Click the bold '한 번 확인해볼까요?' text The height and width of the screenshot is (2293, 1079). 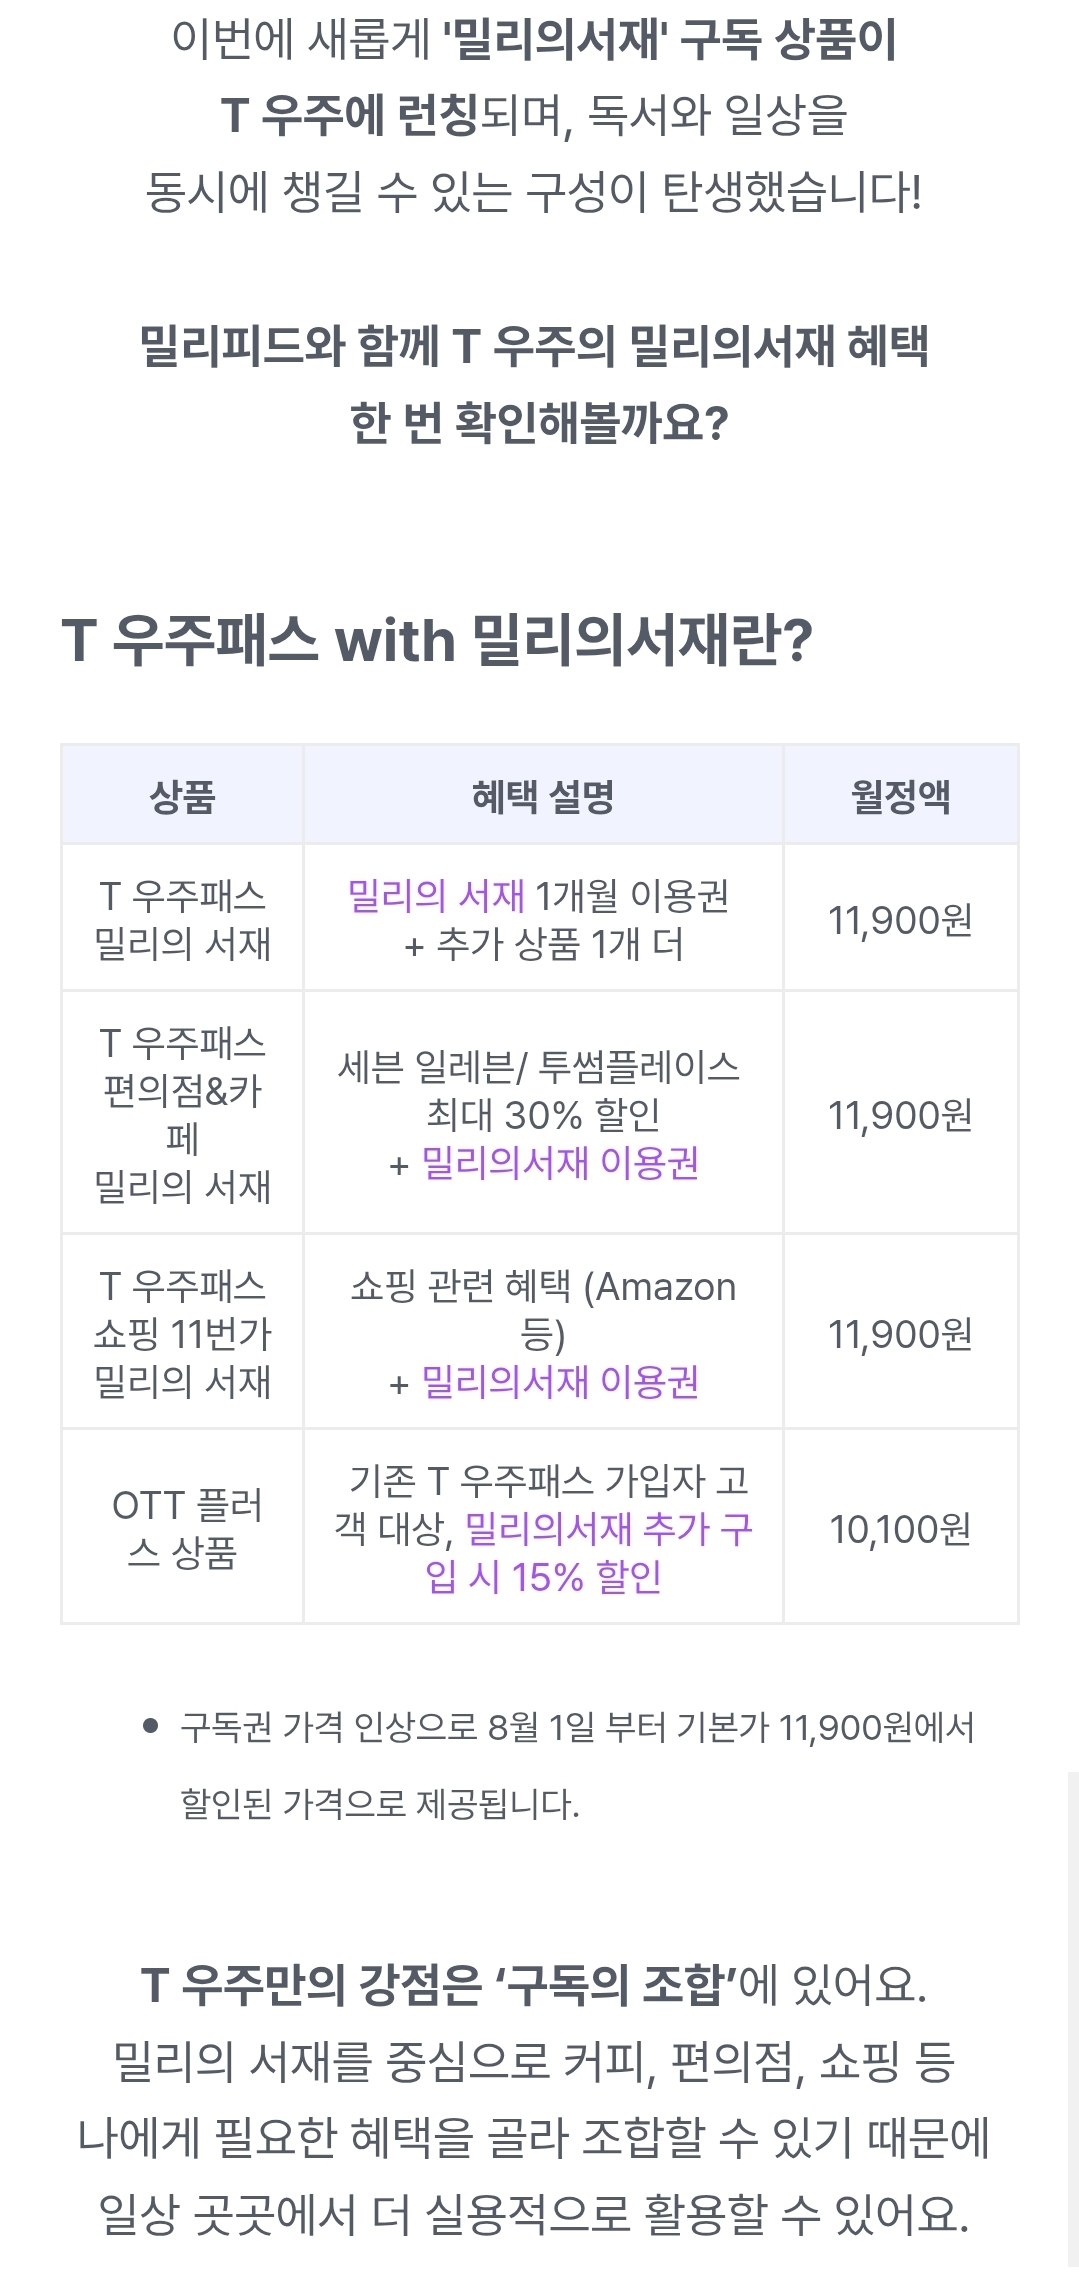[x=539, y=422]
